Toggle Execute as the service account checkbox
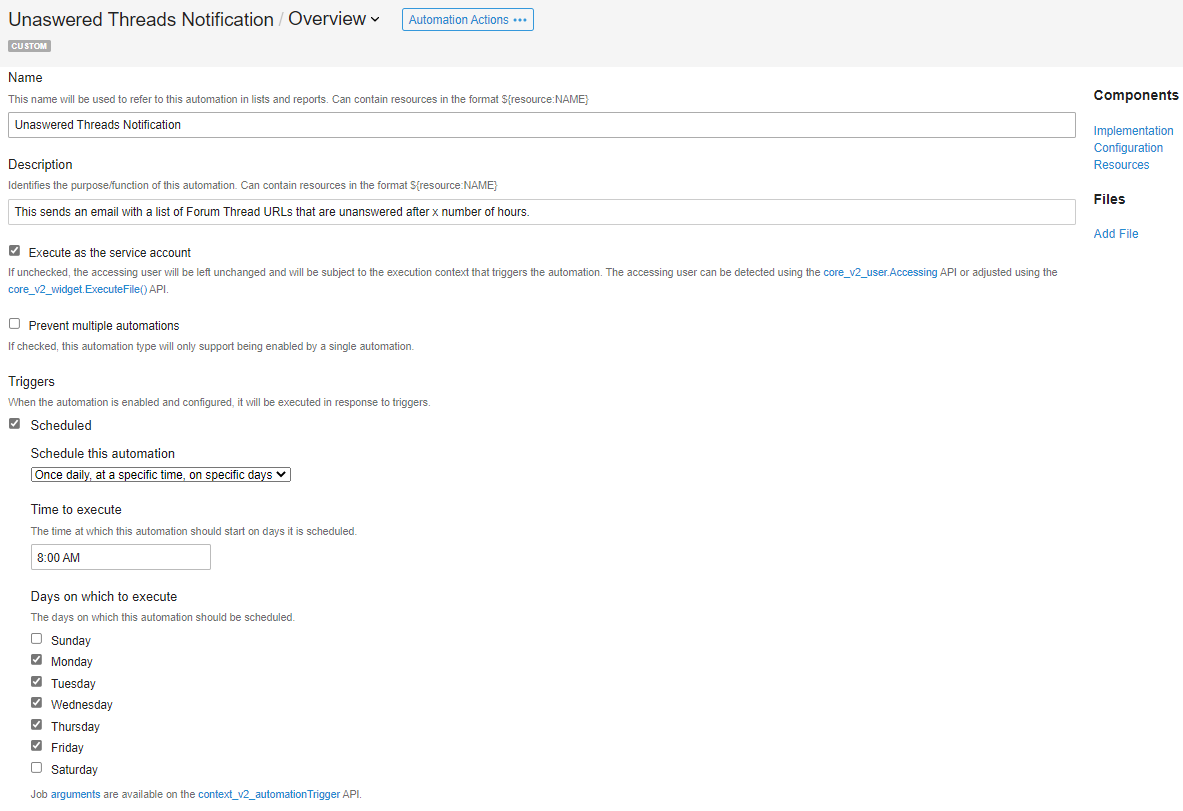This screenshot has height=811, width=1183. click(14, 250)
